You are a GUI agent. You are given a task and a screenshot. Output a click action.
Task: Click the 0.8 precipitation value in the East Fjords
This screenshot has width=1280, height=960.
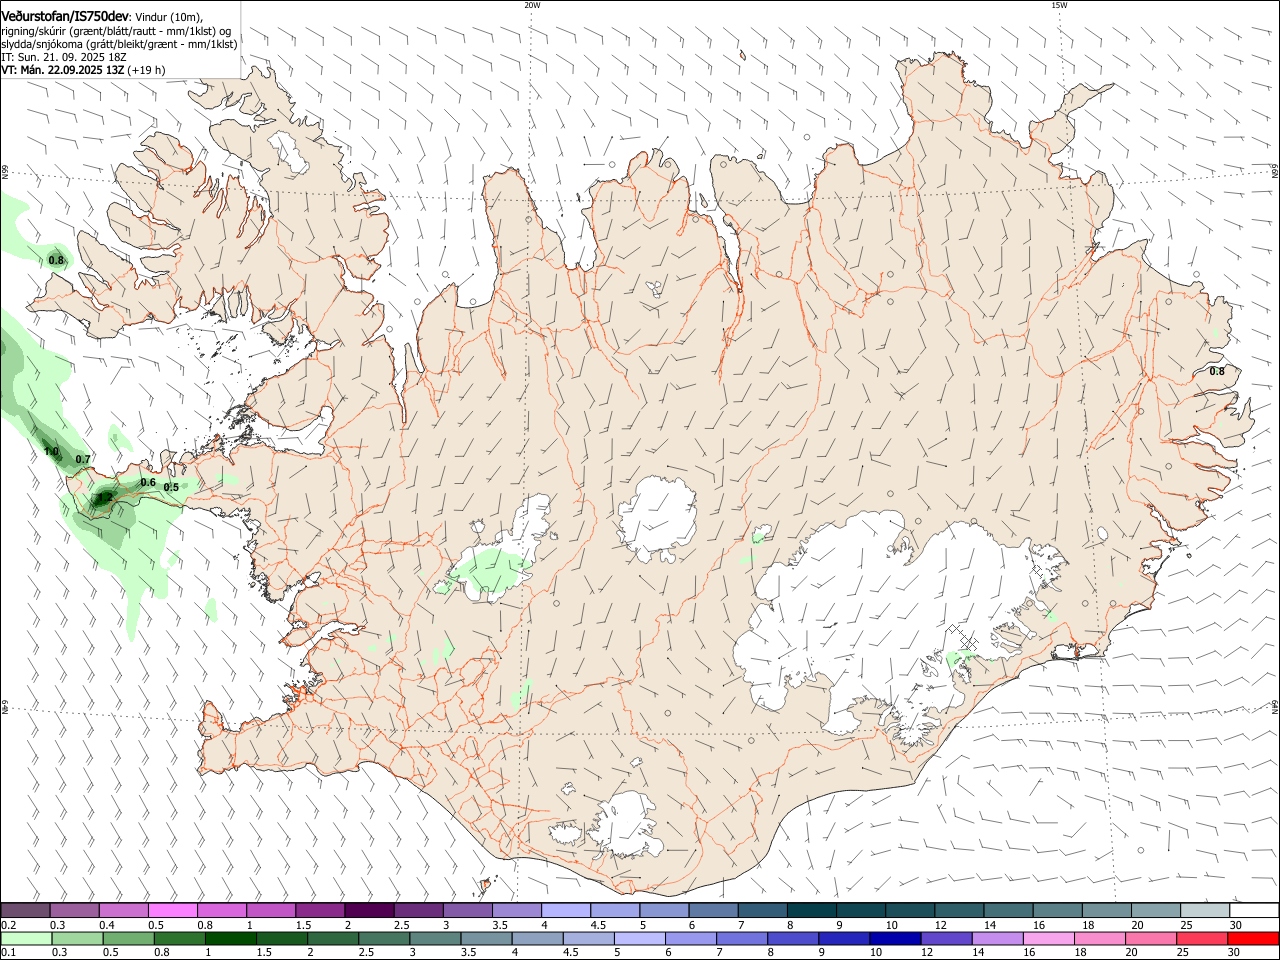(1217, 371)
